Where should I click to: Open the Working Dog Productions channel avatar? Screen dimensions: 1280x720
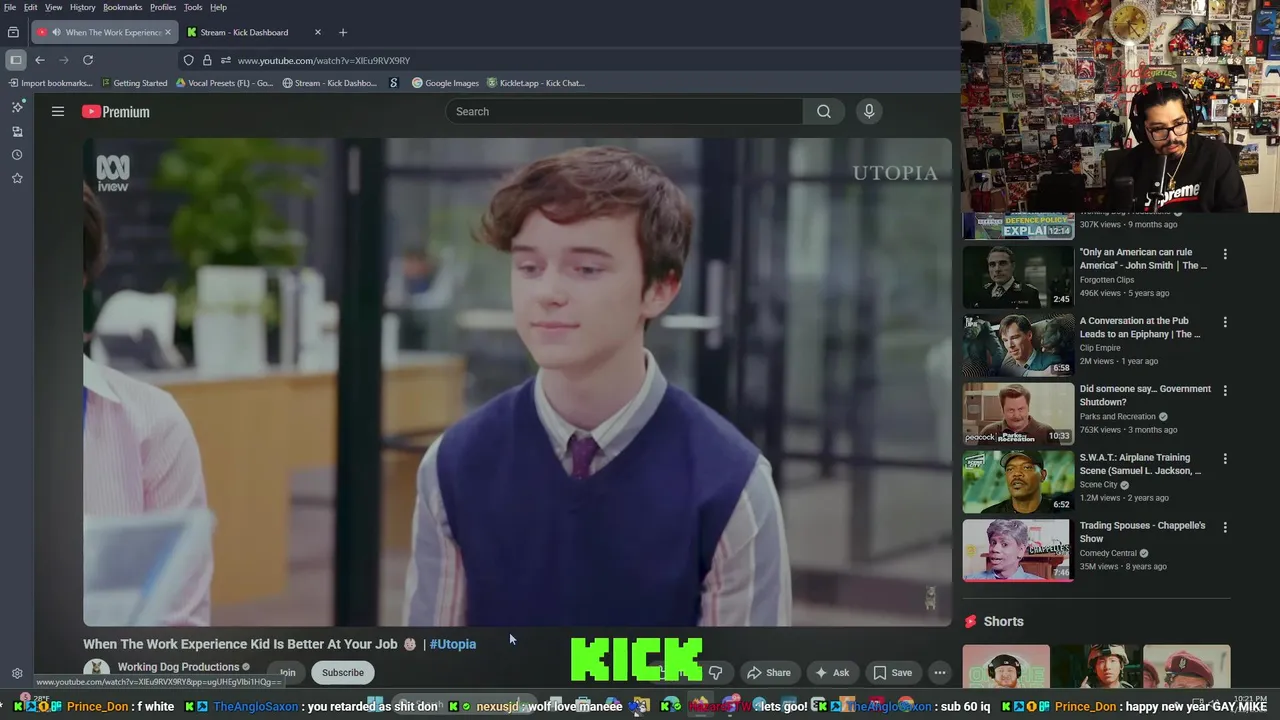click(x=96, y=672)
